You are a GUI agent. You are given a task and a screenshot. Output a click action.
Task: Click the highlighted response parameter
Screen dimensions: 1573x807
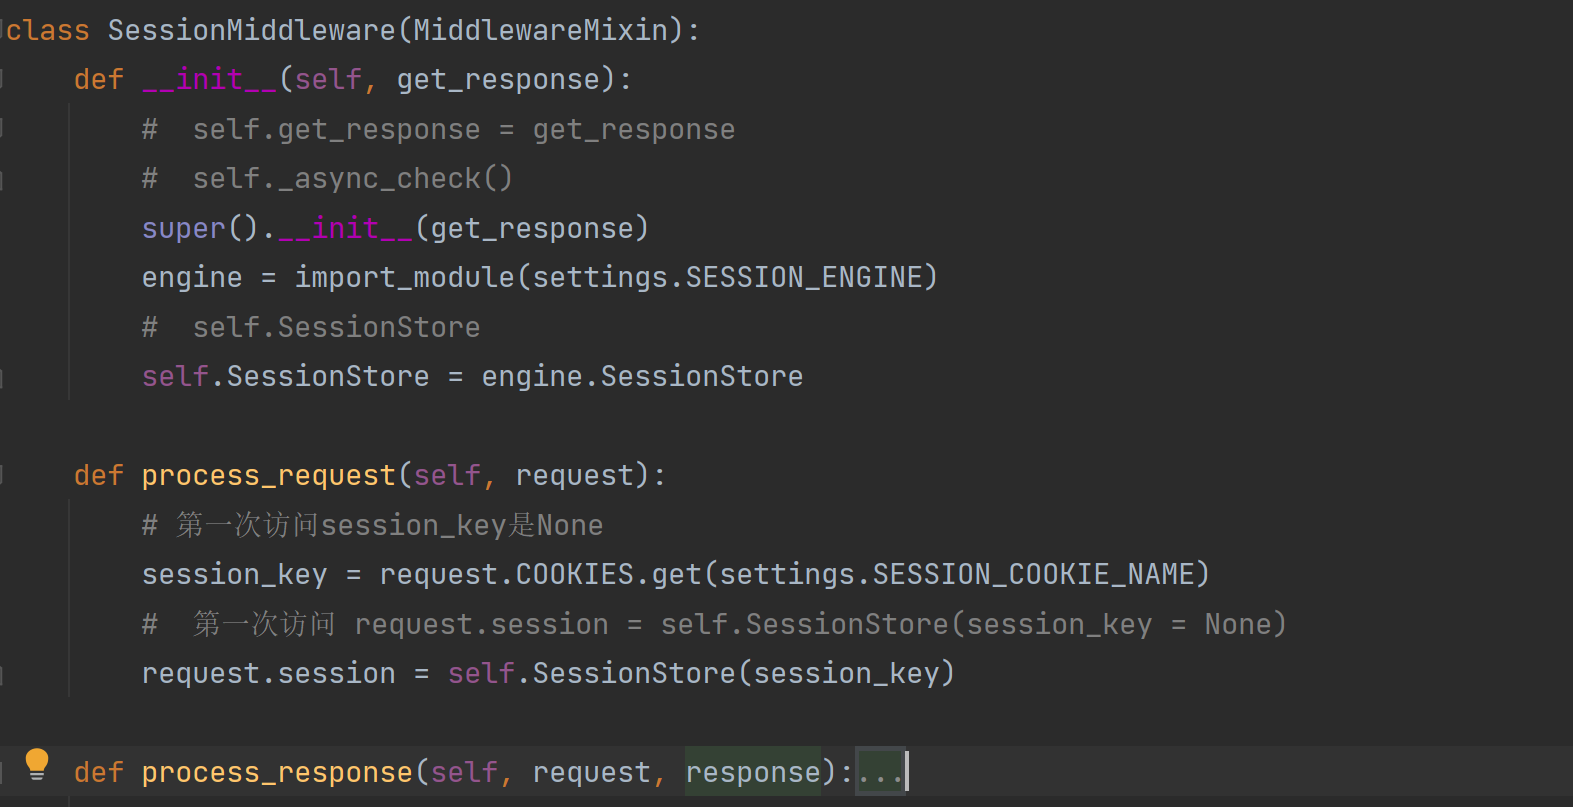tap(752, 773)
